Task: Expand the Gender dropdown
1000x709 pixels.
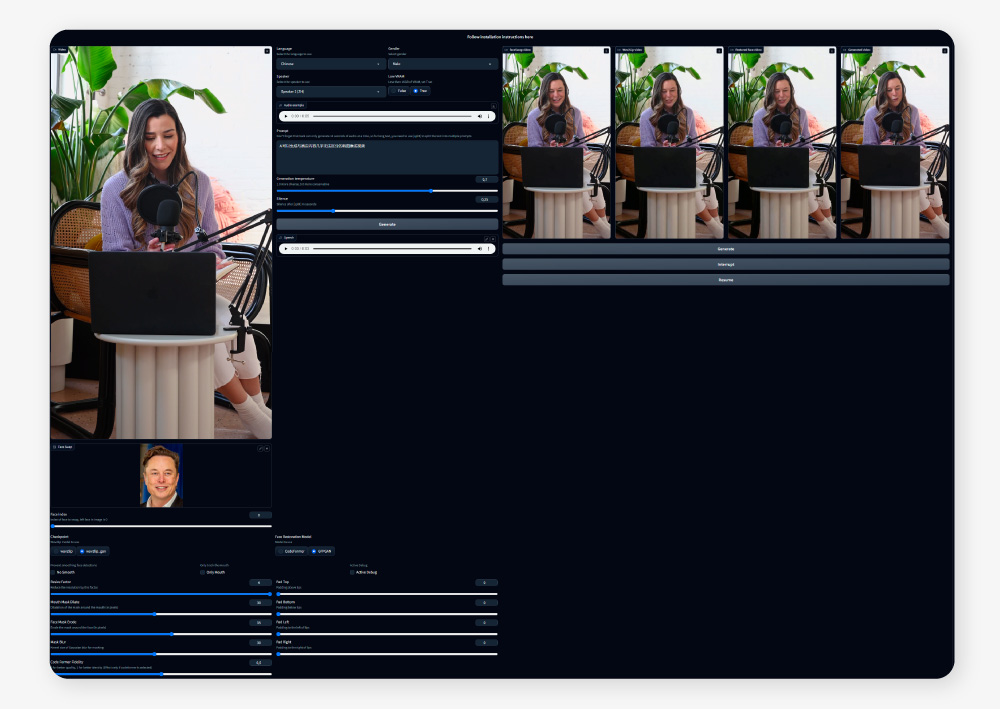Action: point(442,64)
